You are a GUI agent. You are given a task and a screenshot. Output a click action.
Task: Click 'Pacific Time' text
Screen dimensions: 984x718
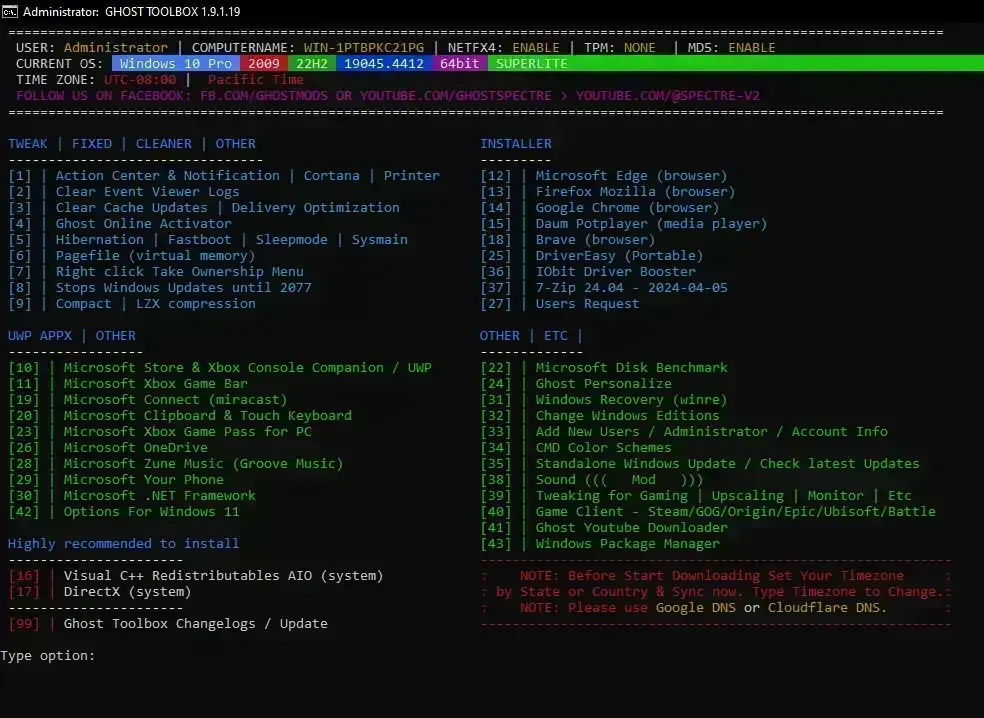(x=255, y=80)
